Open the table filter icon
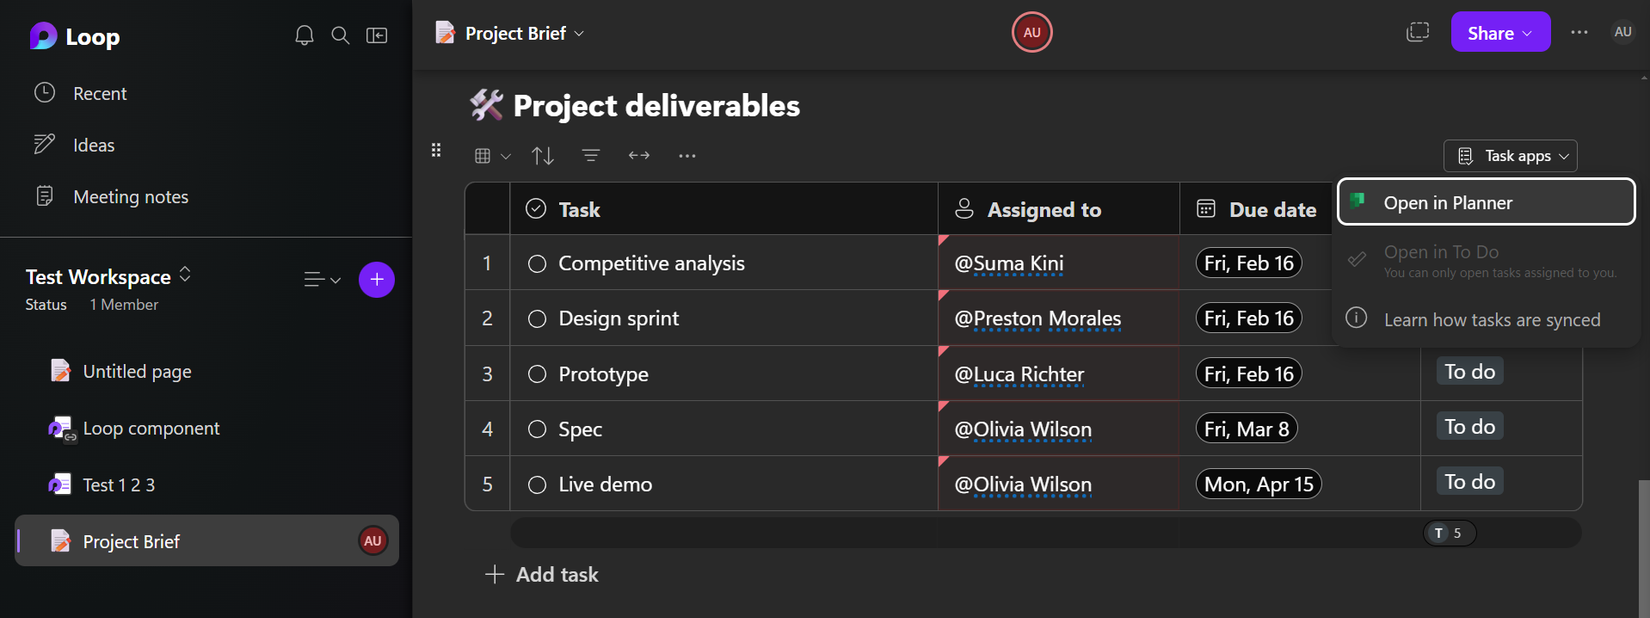The width and height of the screenshot is (1650, 618). click(591, 156)
